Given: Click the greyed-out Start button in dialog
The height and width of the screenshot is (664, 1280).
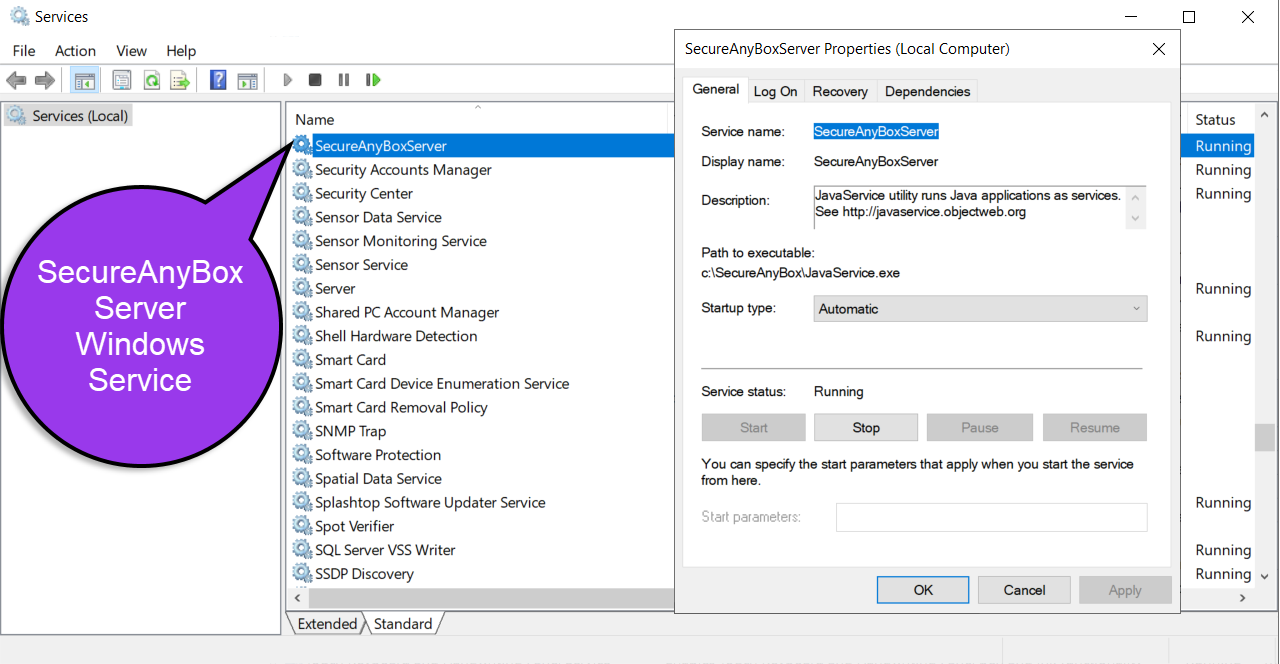Looking at the screenshot, I should pyautogui.click(x=754, y=428).
